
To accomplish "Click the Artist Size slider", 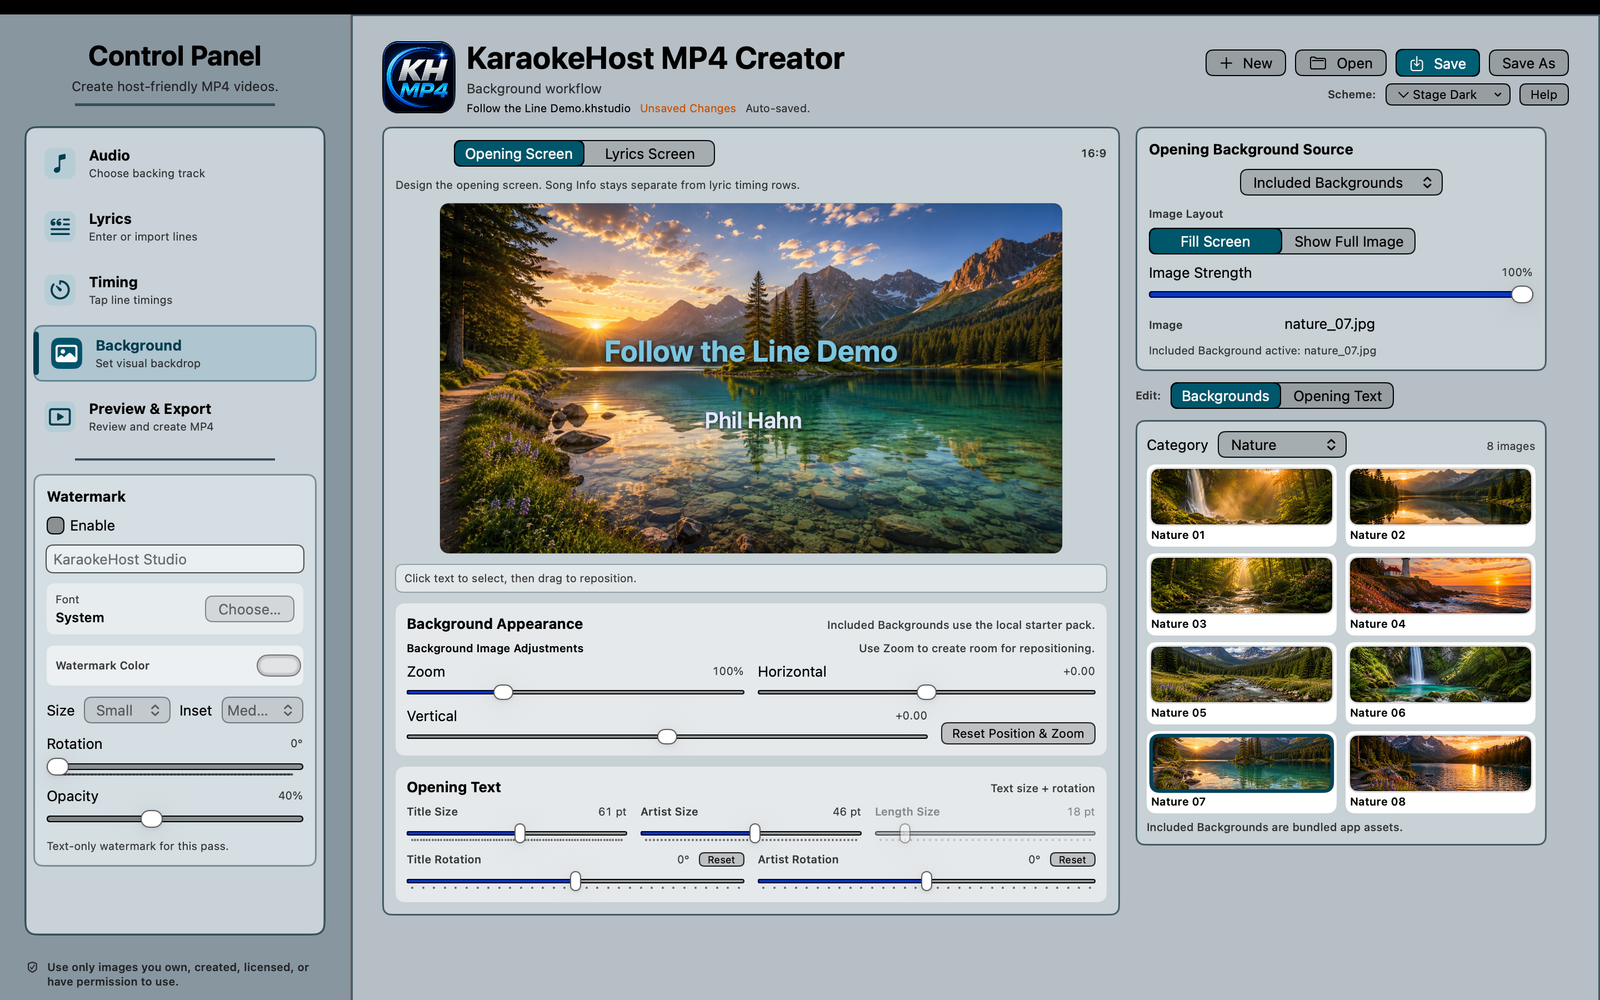I will click(751, 833).
